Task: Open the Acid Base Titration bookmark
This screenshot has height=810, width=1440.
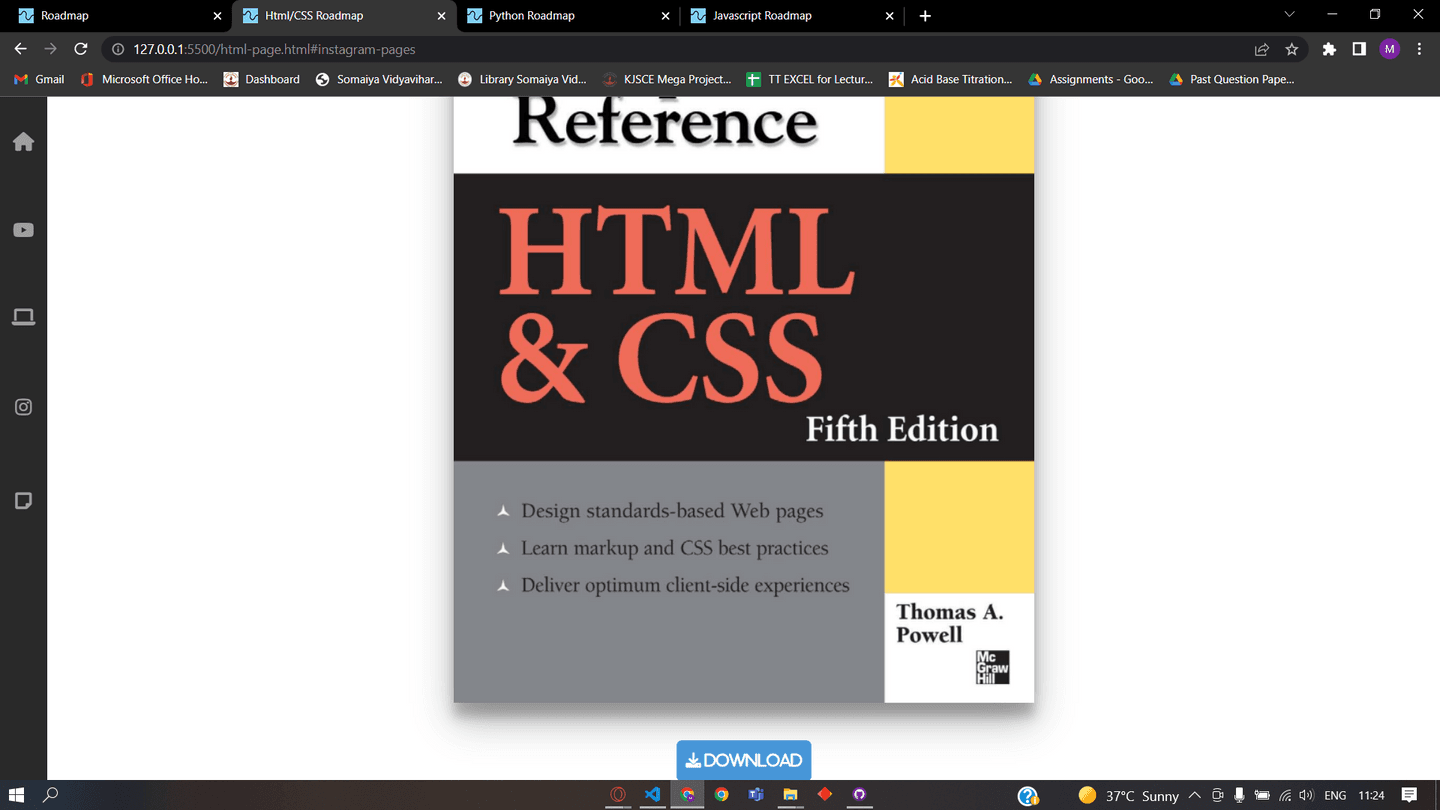Action: tap(950, 79)
